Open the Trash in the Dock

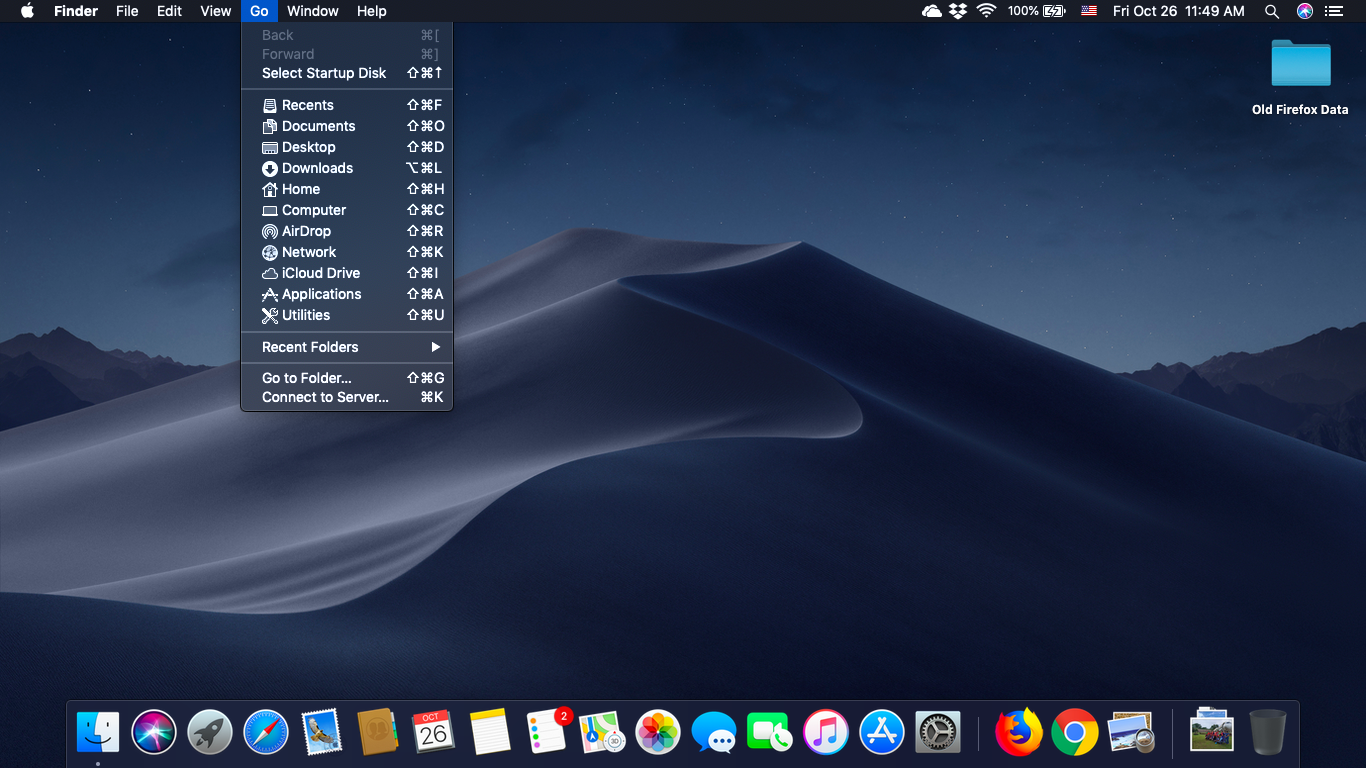(1267, 733)
